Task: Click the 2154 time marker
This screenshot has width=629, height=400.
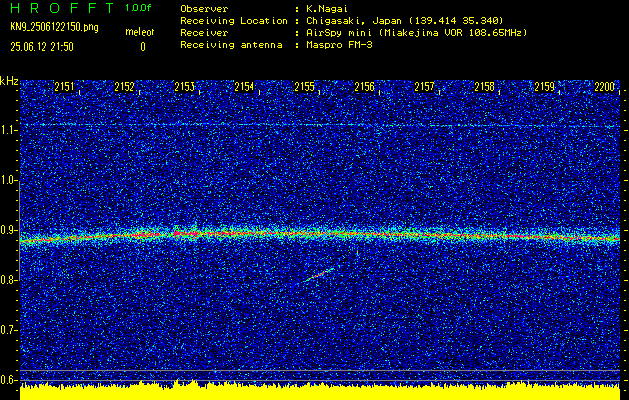Action: 244,87
